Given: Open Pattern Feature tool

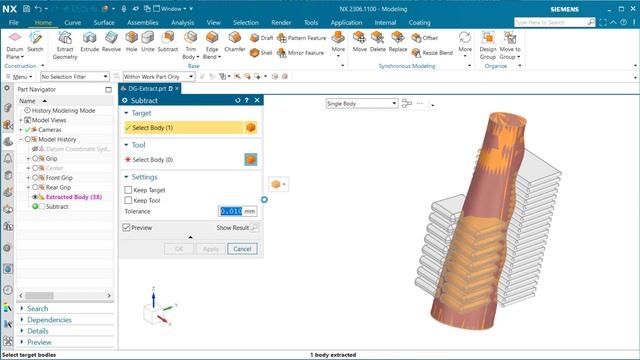Looking at the screenshot, I should pyautogui.click(x=302, y=38).
